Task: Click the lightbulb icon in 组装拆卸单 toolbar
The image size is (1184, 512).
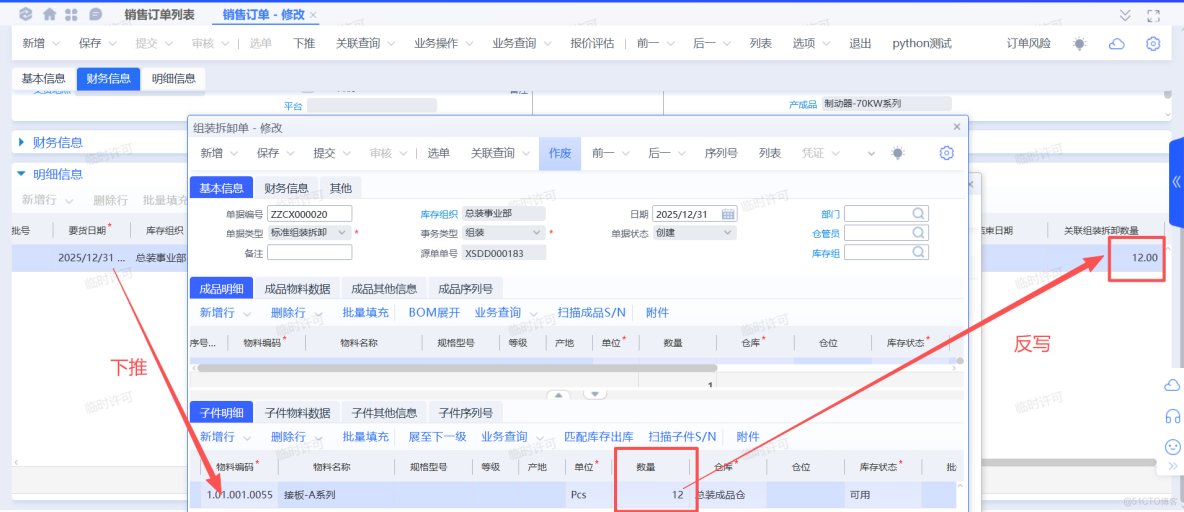Action: (897, 153)
